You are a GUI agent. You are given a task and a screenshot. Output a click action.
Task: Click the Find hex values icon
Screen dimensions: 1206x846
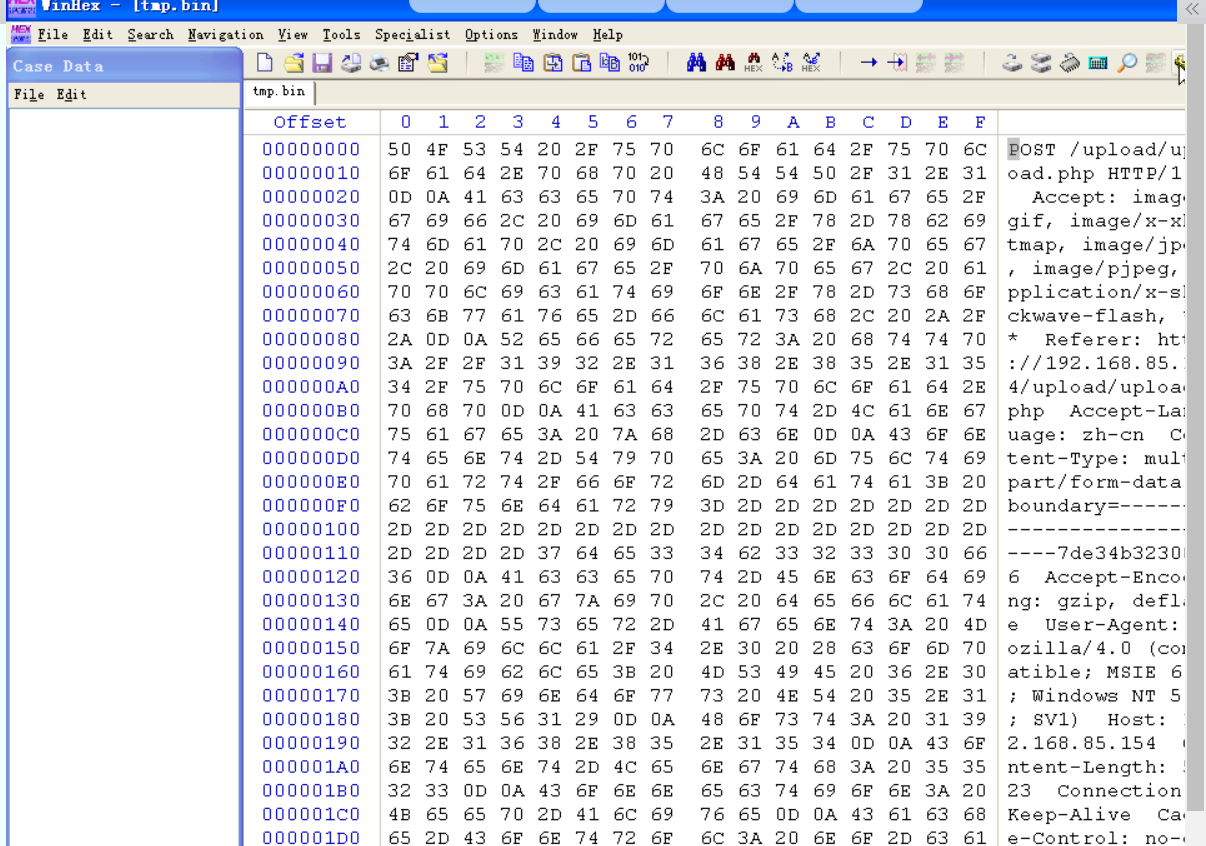point(753,63)
